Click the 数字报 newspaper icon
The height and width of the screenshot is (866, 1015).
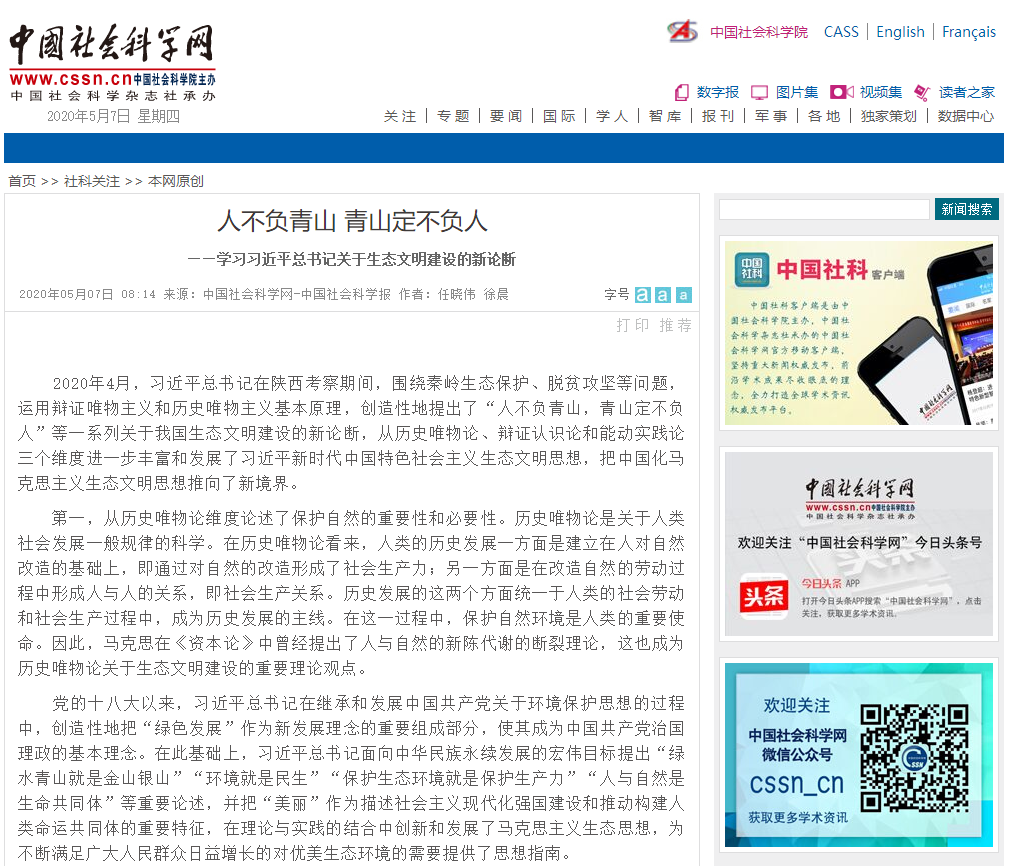681,92
